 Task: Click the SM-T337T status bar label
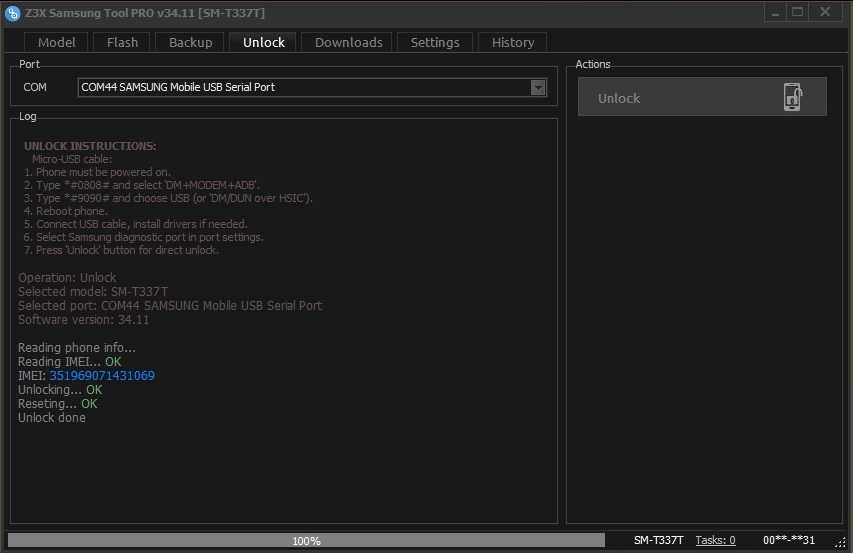(658, 540)
